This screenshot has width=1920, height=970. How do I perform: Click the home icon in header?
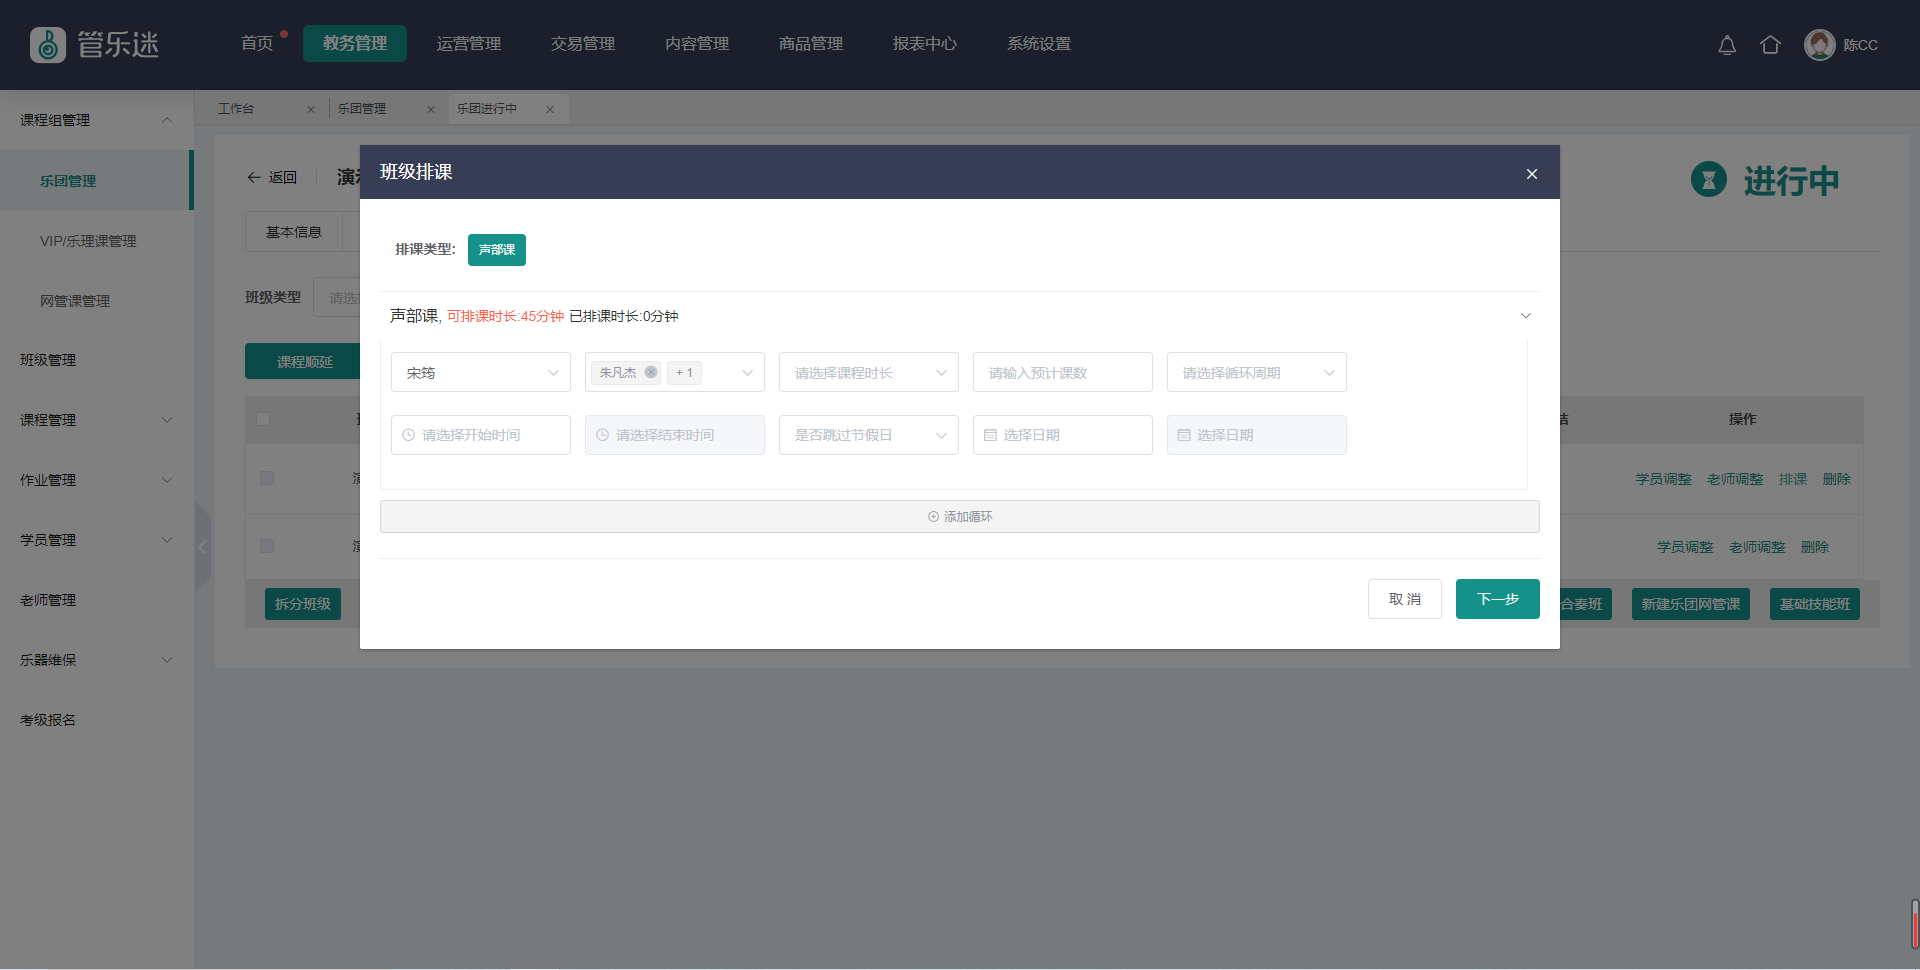click(1770, 45)
